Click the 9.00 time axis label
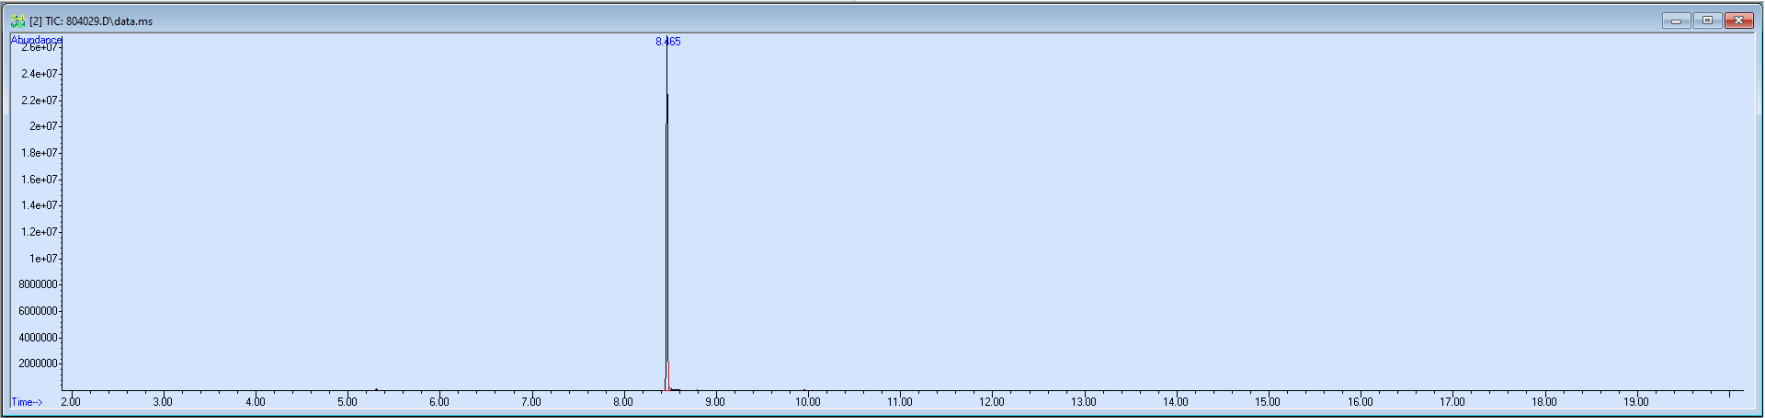This screenshot has height=418, width=1765. coord(715,402)
